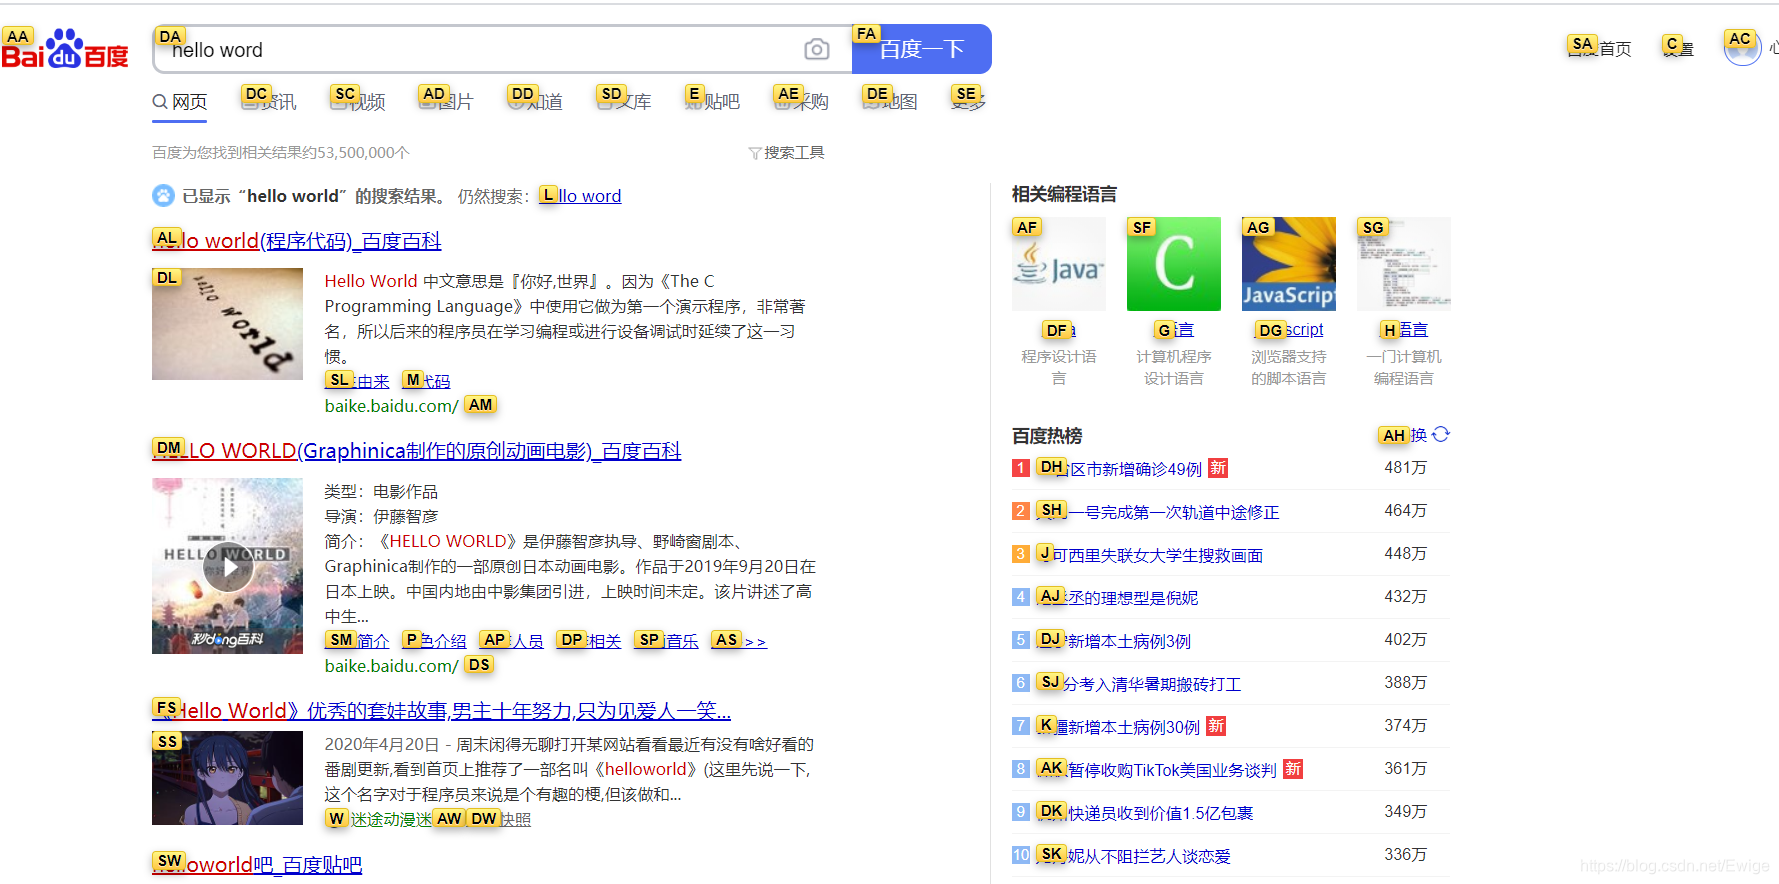
Task: Open dropdown next to second baike.baidu.com URL
Action: tap(479, 666)
